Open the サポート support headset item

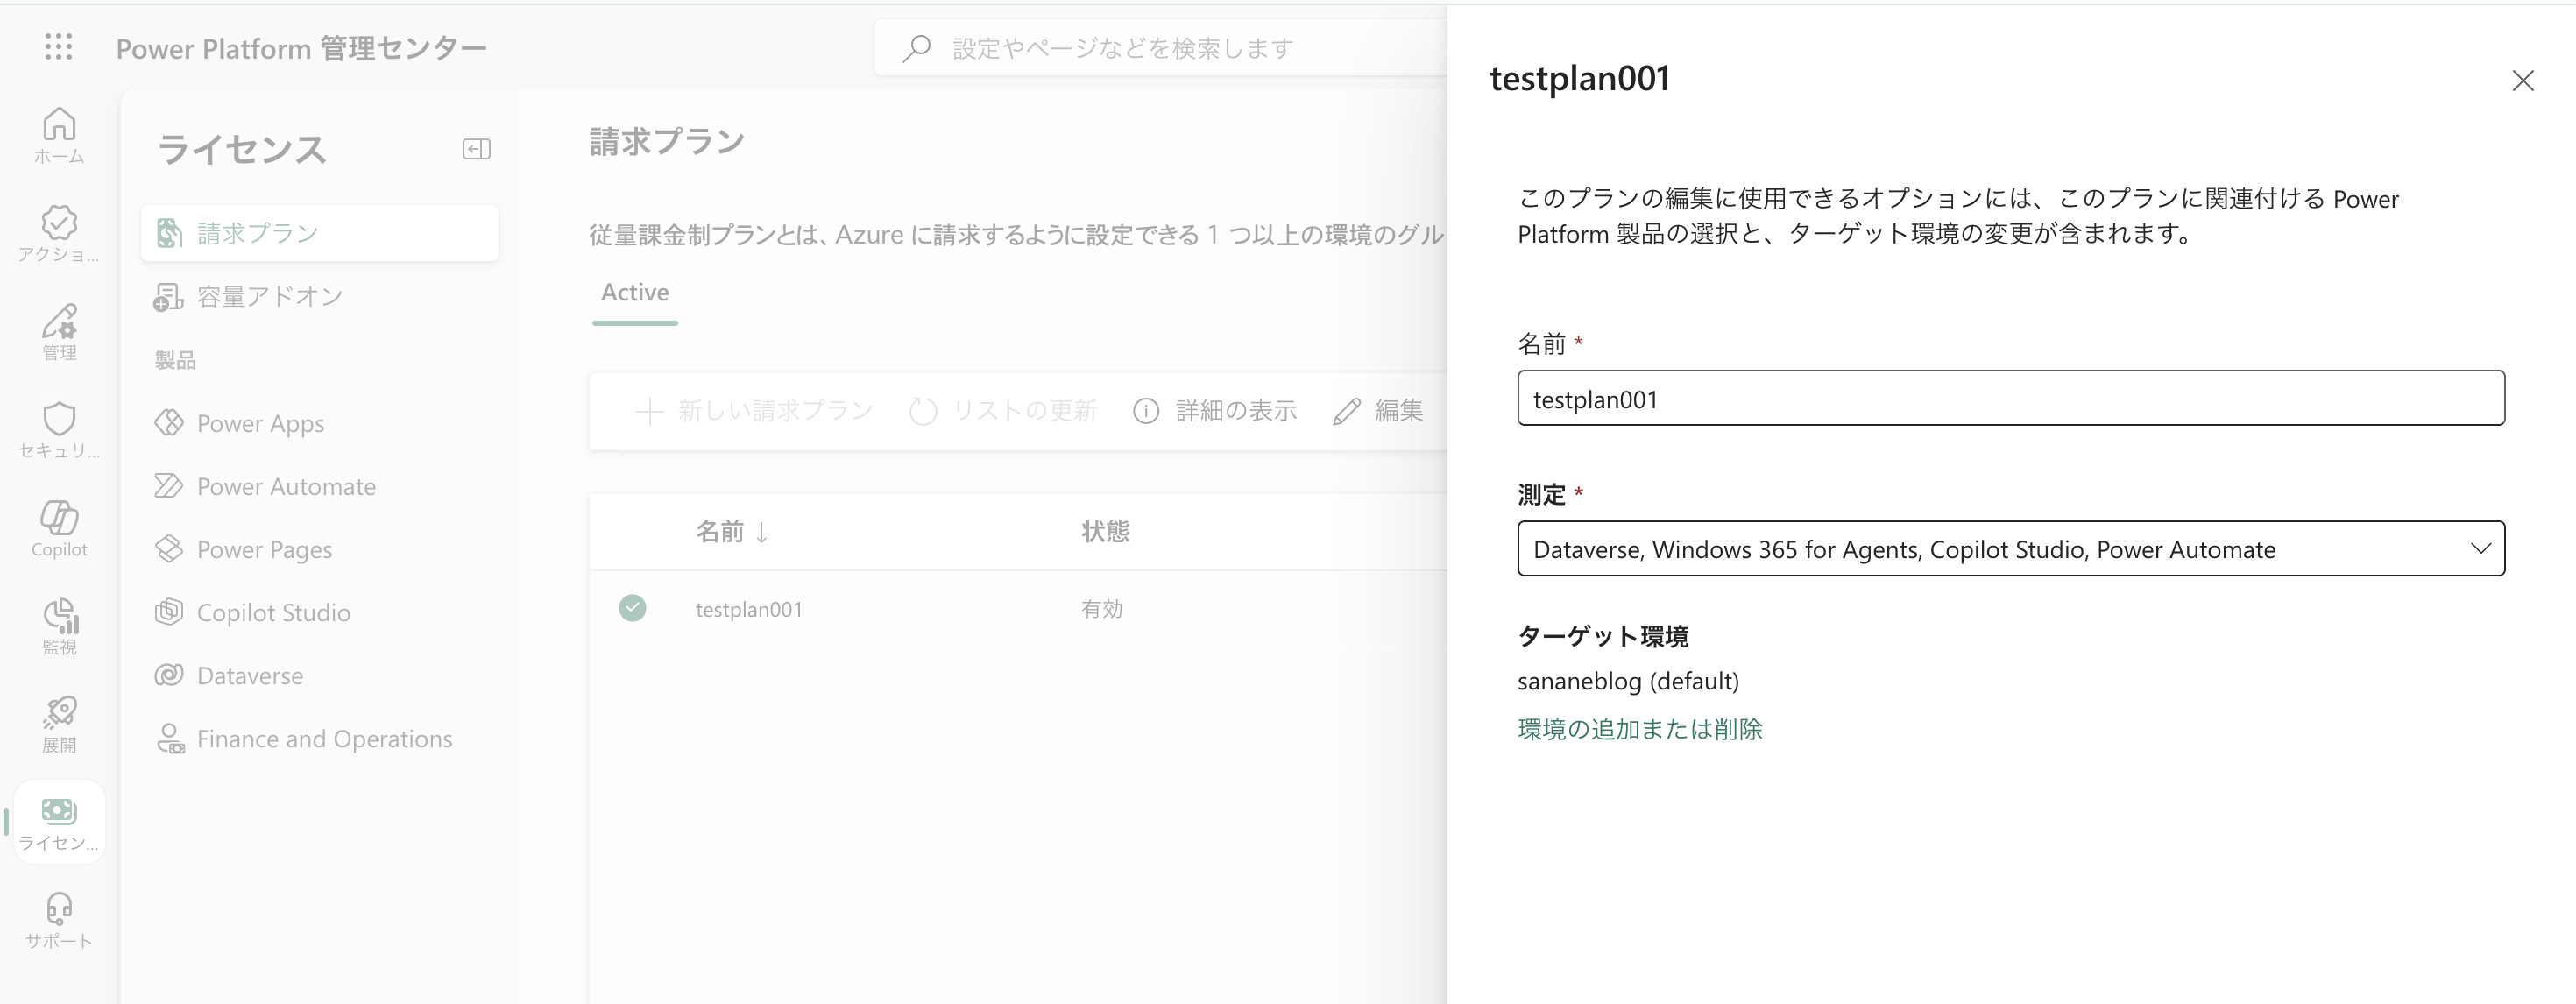(59, 920)
